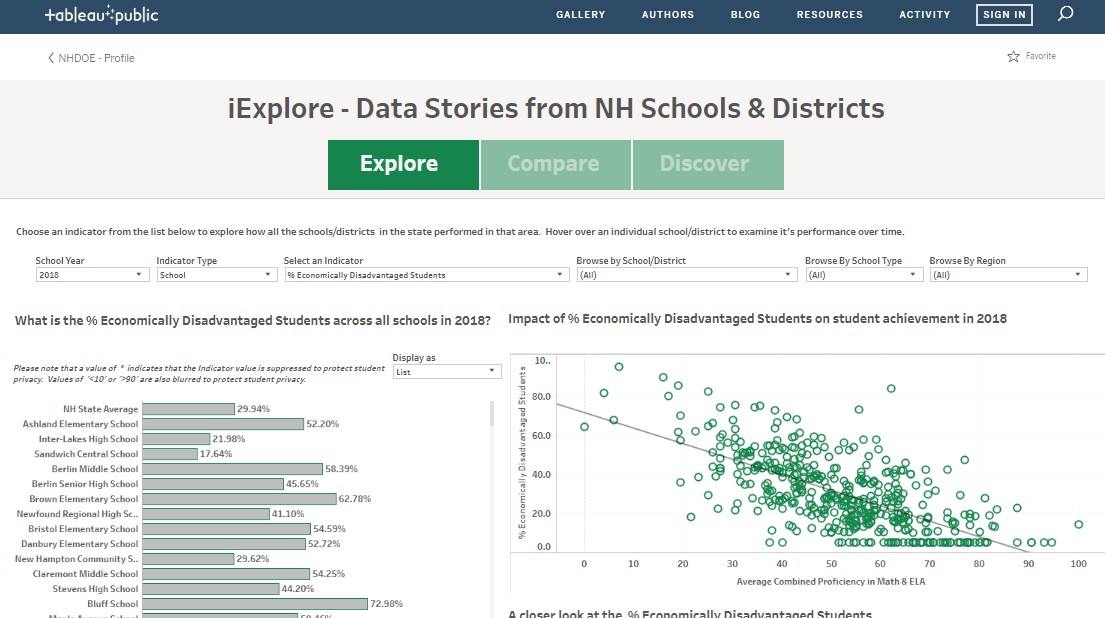Navigate to the Blog link
1105x618 pixels.
[x=745, y=15]
